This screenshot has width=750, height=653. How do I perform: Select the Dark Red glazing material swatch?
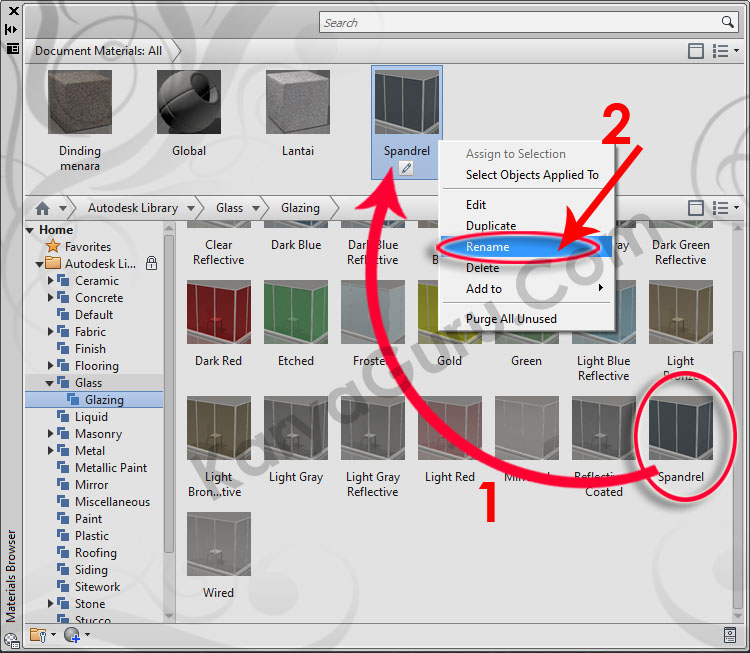pyautogui.click(x=219, y=313)
